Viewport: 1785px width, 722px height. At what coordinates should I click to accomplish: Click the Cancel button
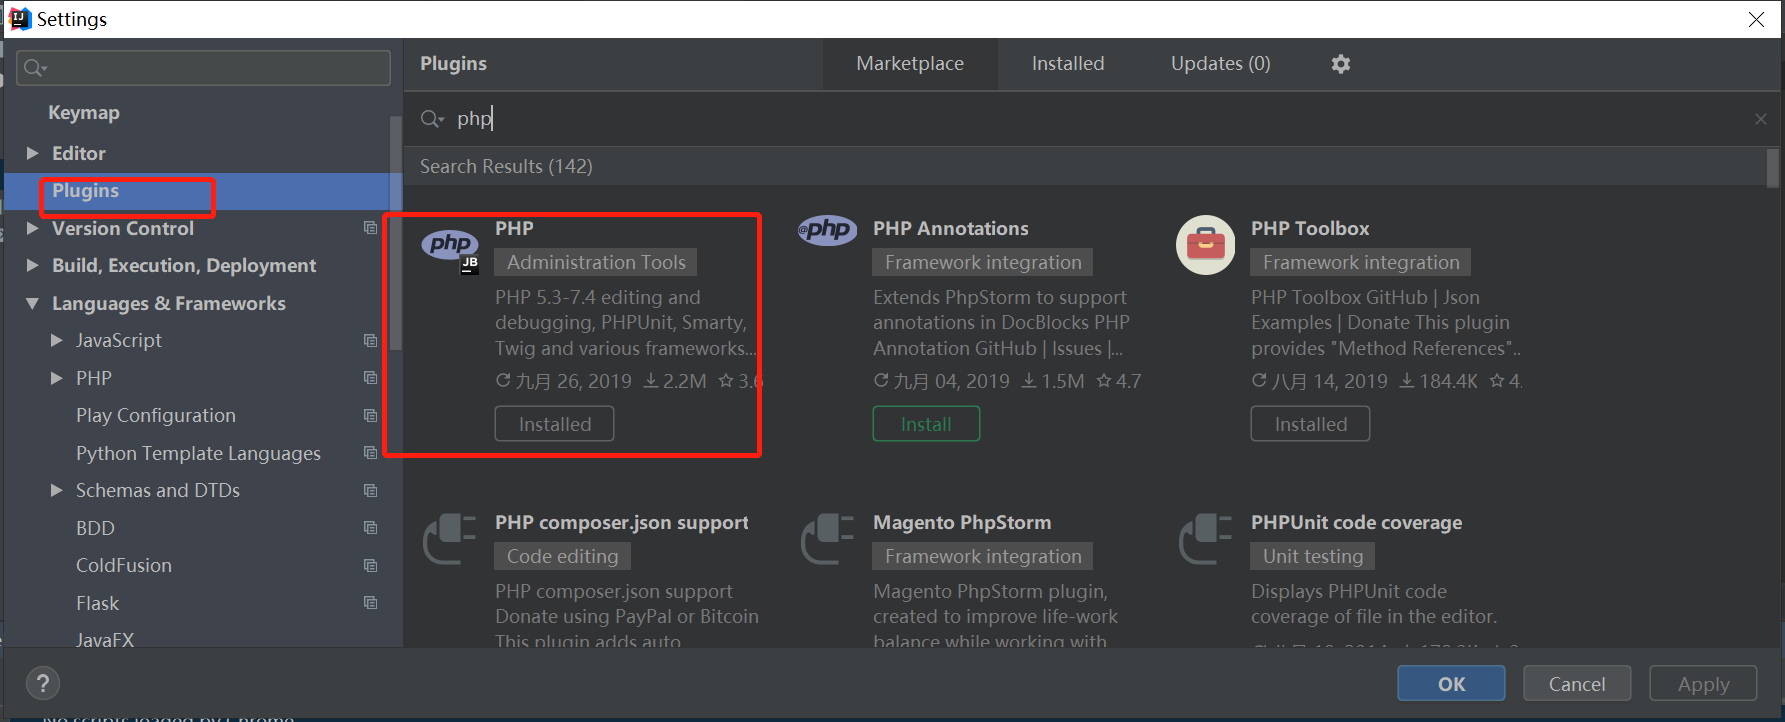1577,684
